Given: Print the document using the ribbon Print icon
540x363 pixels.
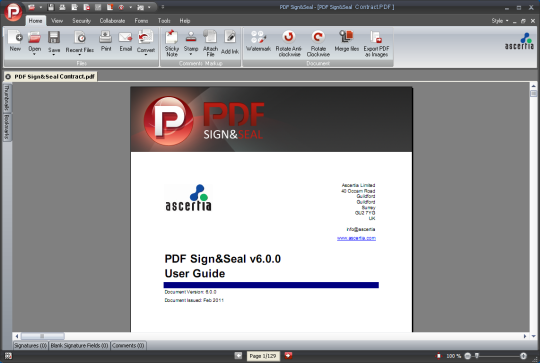Looking at the screenshot, I should (106, 37).
